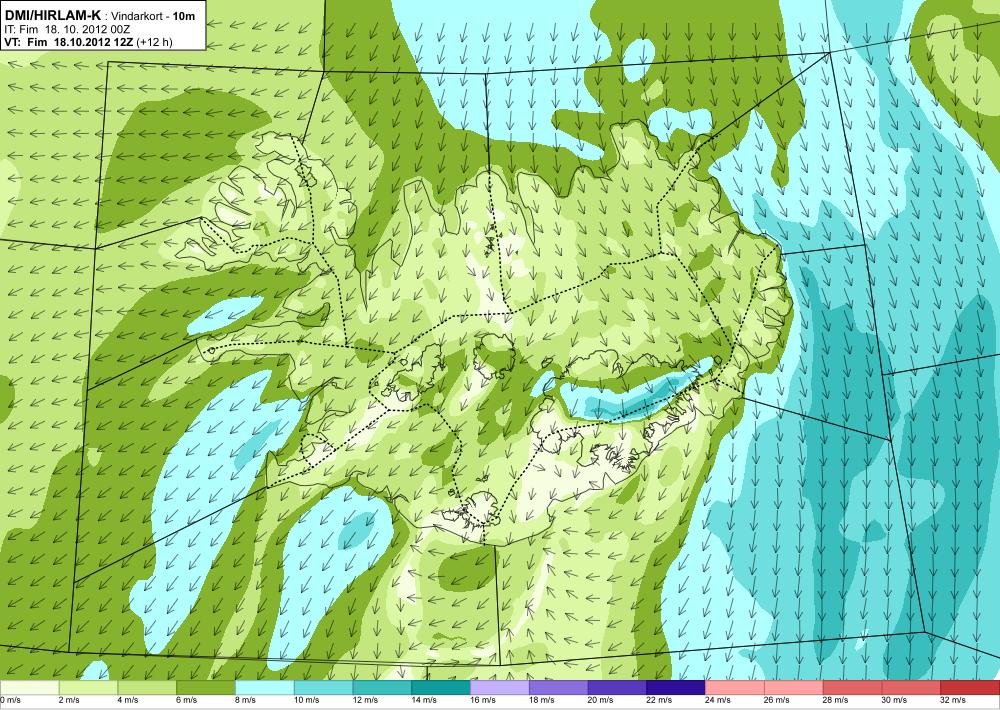This screenshot has height=710, width=1000.
Task: Pick the legend swatch between 4 and 6 m/s
Action: (147, 687)
